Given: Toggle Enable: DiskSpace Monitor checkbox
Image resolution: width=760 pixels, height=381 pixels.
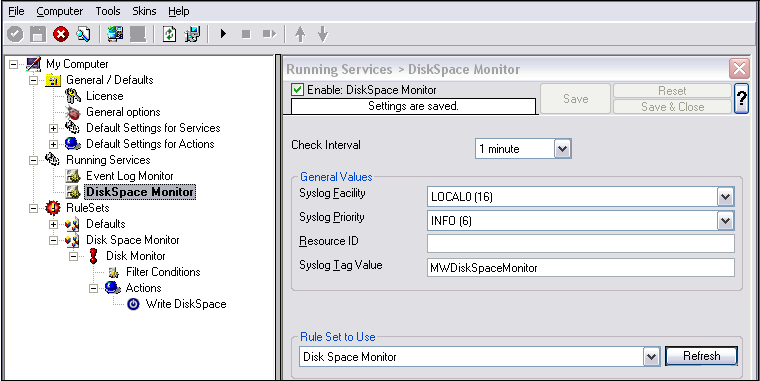Looking at the screenshot, I should click(x=297, y=90).
